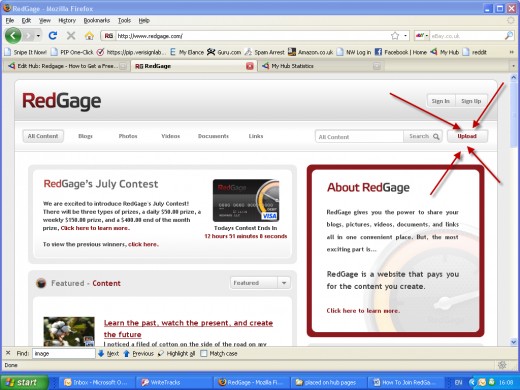Open the Bookmarks menu

pos(97,20)
